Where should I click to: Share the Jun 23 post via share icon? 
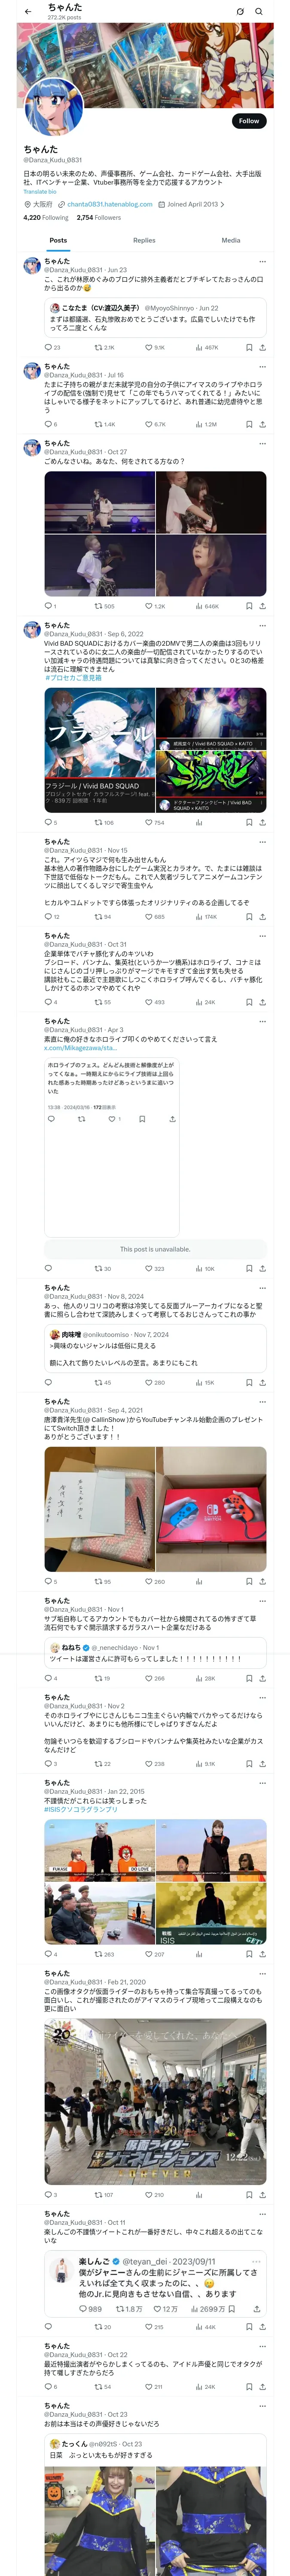262,347
